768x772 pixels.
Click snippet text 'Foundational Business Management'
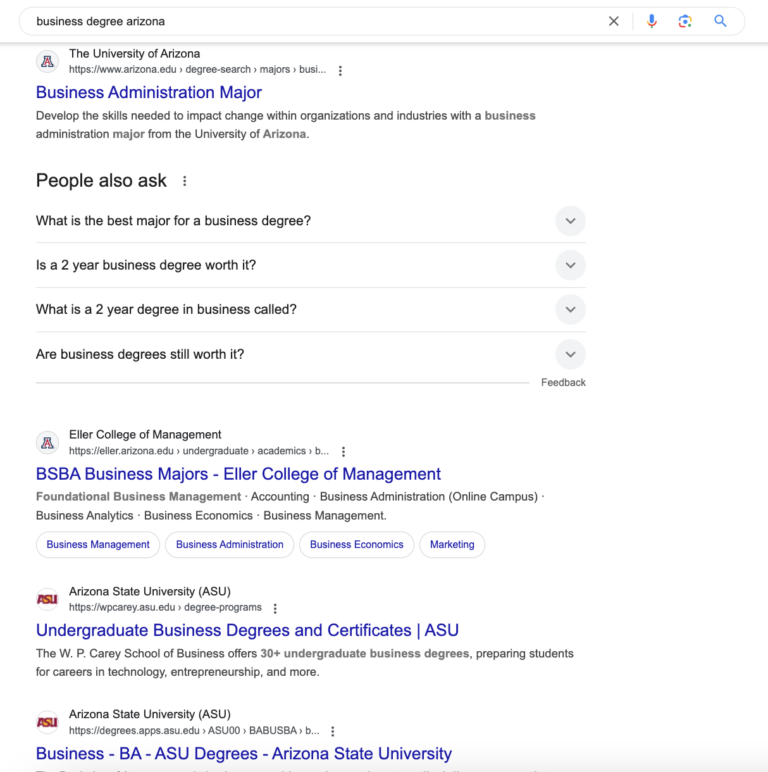138,497
